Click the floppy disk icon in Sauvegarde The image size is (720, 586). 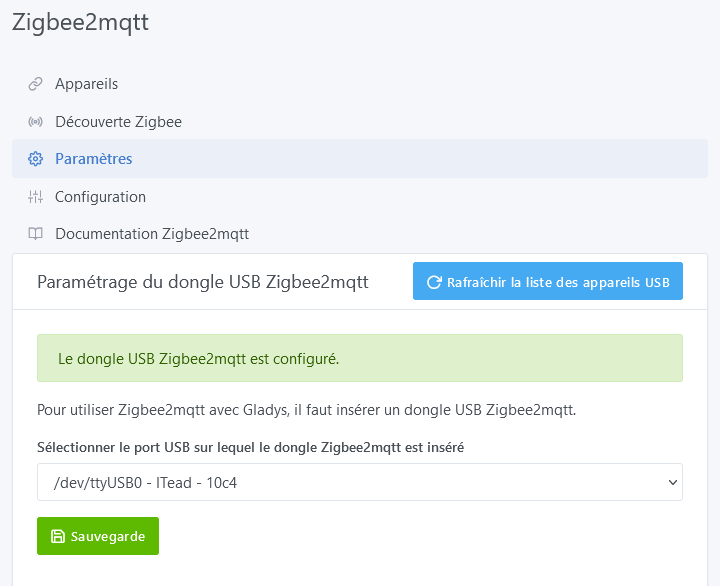58,536
